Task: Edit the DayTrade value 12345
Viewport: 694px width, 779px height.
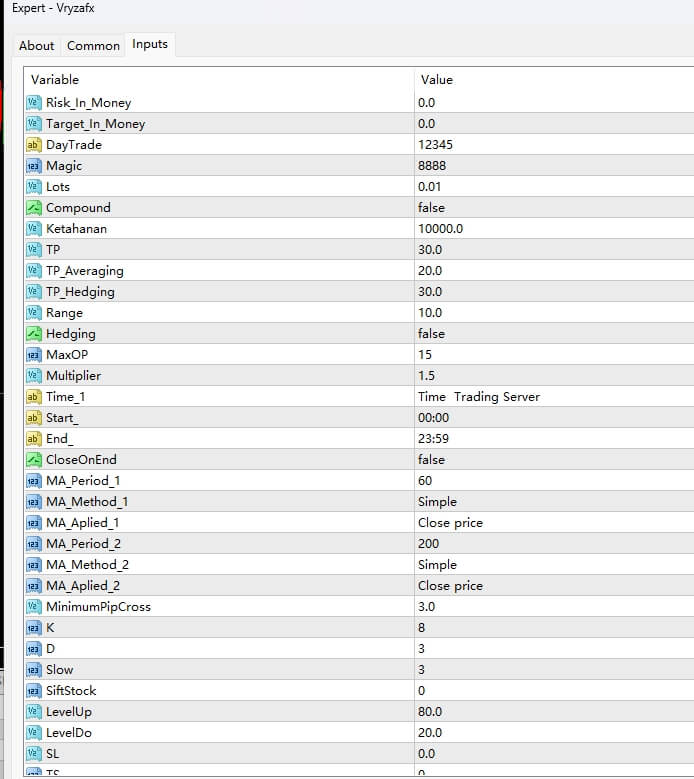Action: click(435, 145)
